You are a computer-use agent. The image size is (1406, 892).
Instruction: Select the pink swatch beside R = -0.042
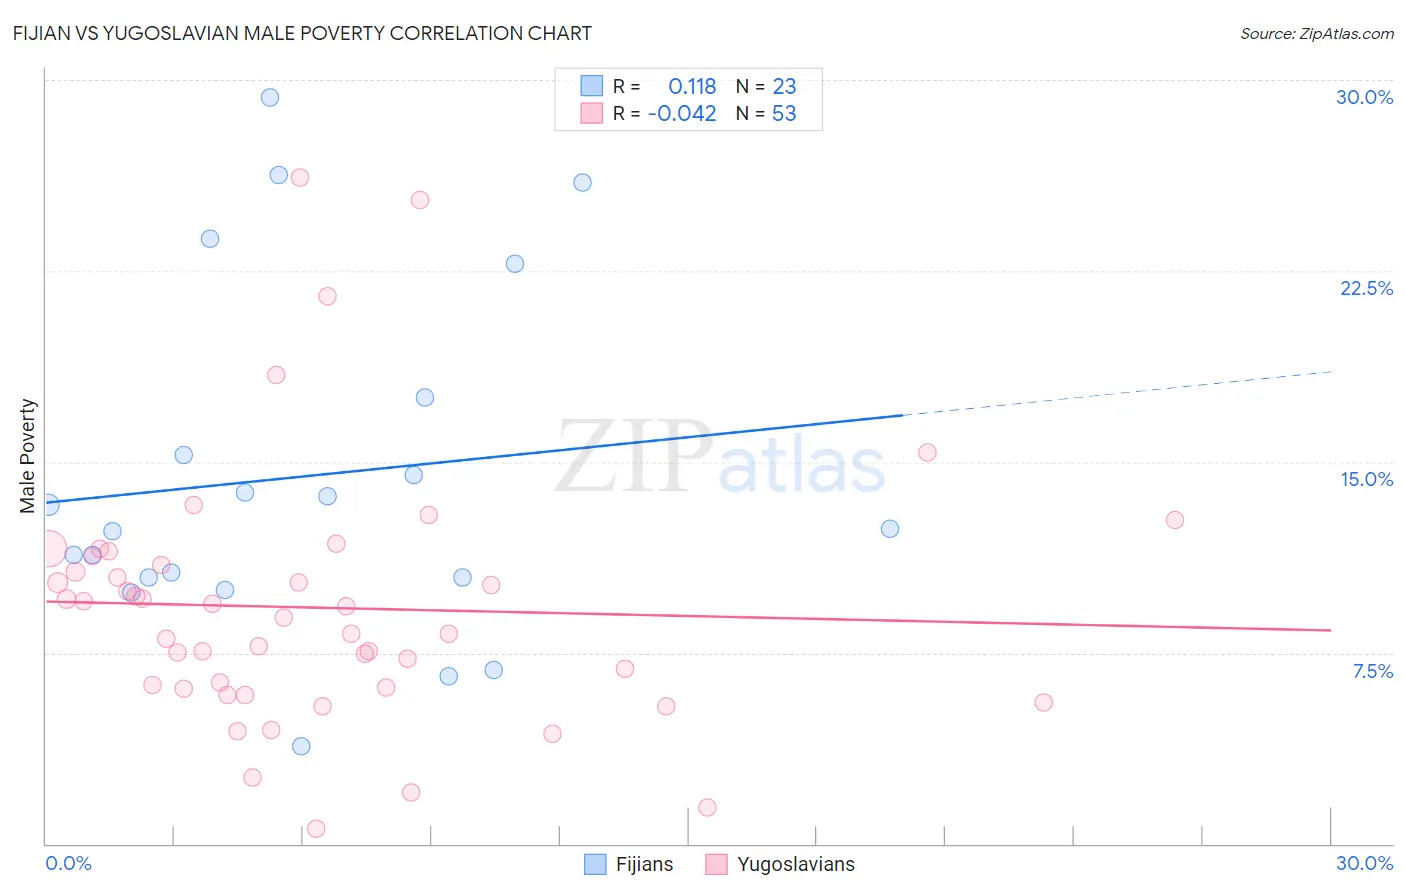(x=592, y=113)
